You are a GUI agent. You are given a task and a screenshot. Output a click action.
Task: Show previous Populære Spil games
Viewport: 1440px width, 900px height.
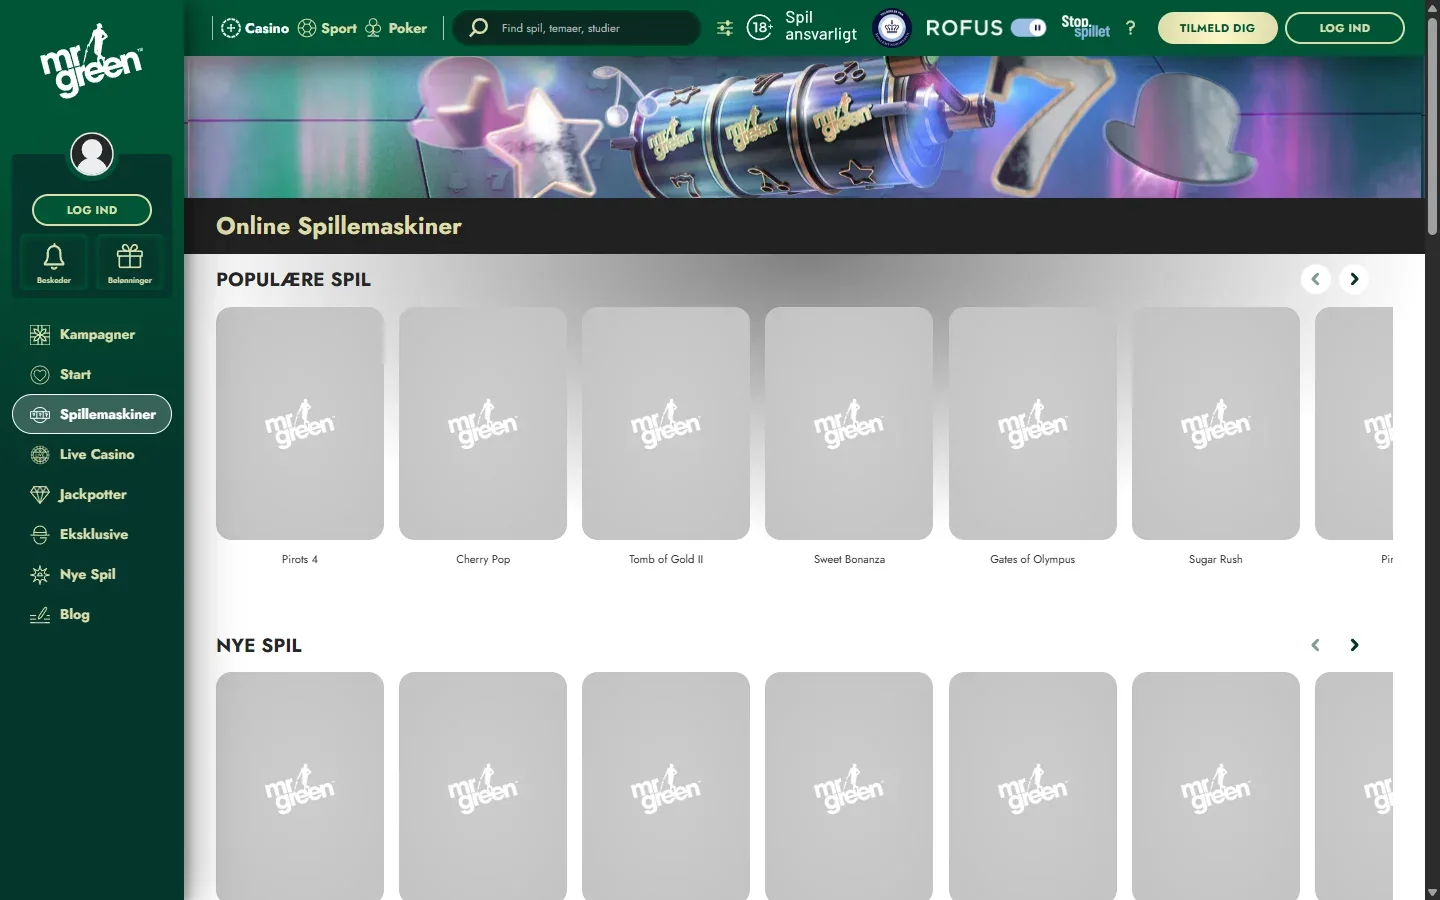pyautogui.click(x=1316, y=279)
